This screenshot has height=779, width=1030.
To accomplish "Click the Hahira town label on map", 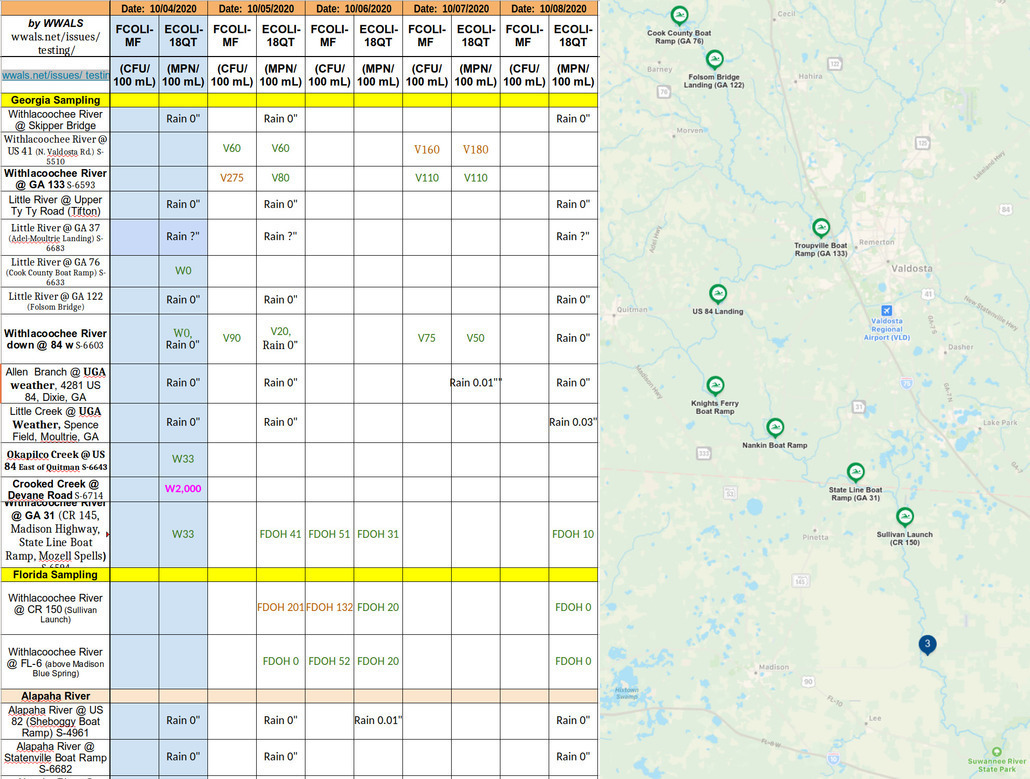I will (x=810, y=76).
